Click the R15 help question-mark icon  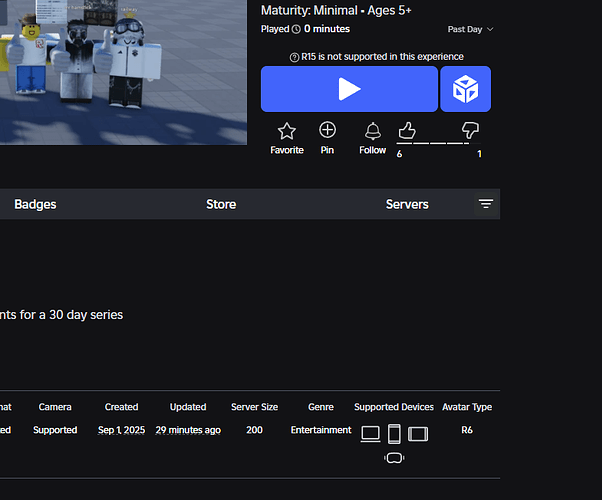[x=294, y=57]
